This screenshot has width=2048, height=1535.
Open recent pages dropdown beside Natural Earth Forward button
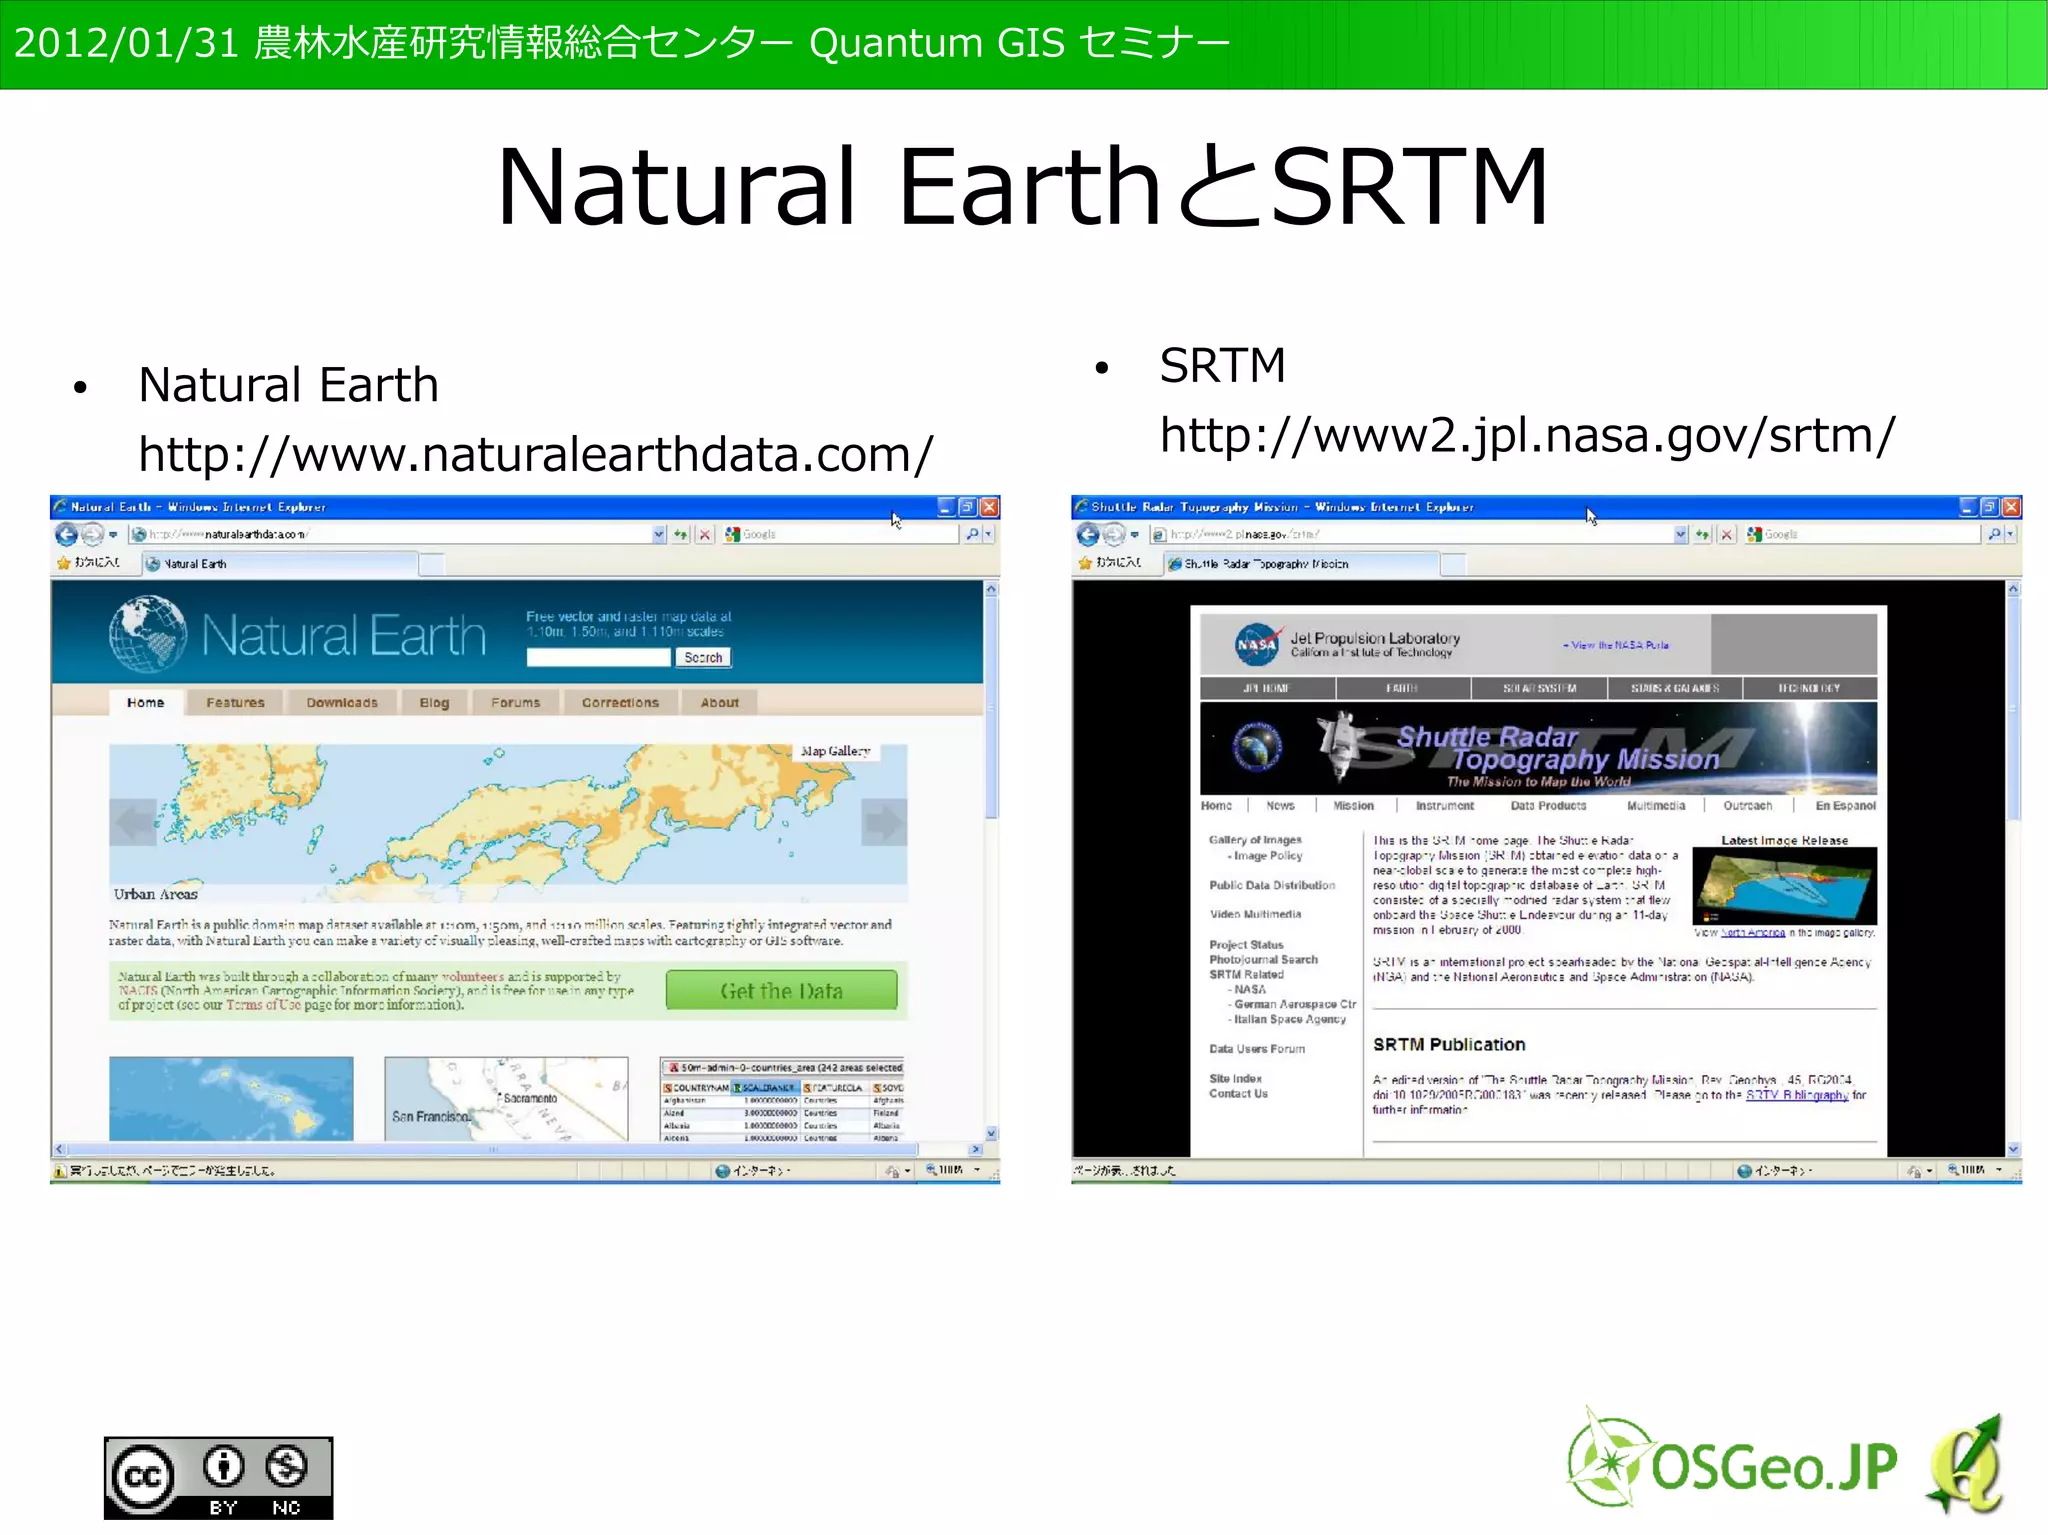(x=113, y=534)
